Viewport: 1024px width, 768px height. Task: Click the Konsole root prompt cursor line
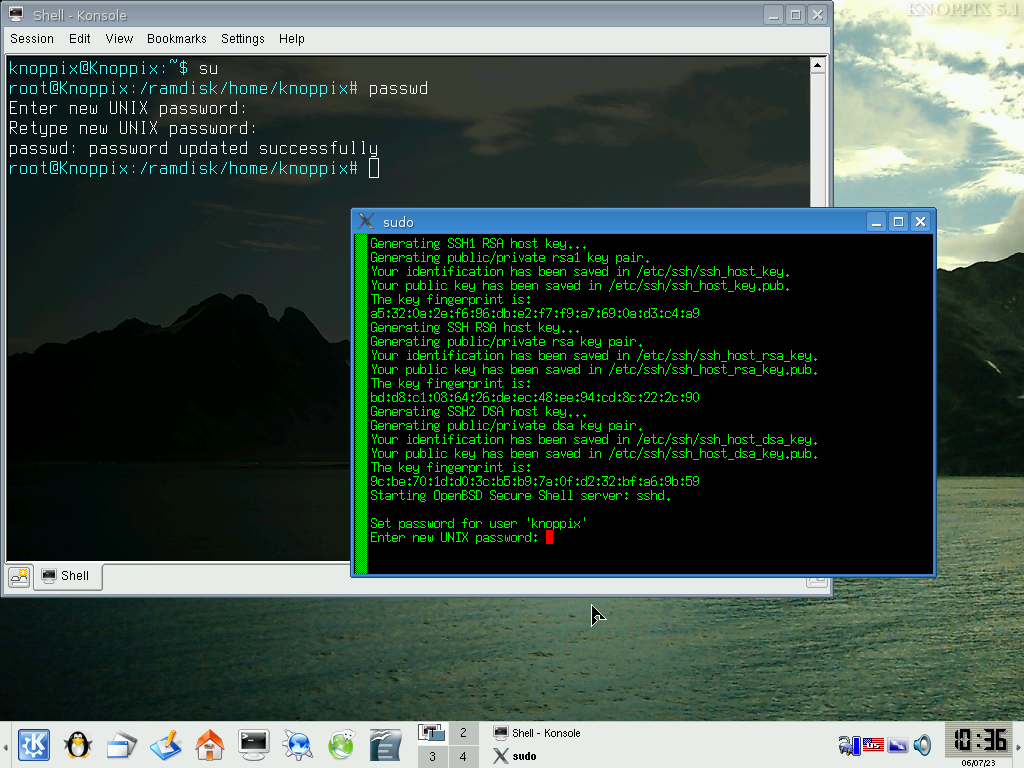pos(194,168)
